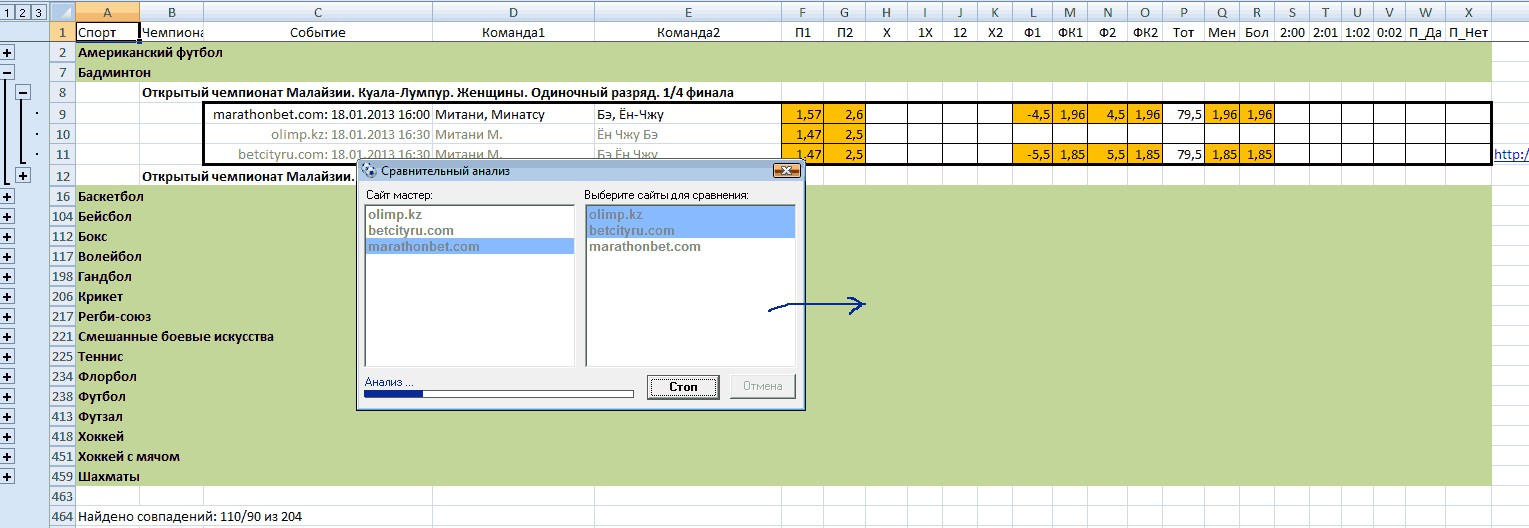Click the Спорт header cell

[x=107, y=32]
